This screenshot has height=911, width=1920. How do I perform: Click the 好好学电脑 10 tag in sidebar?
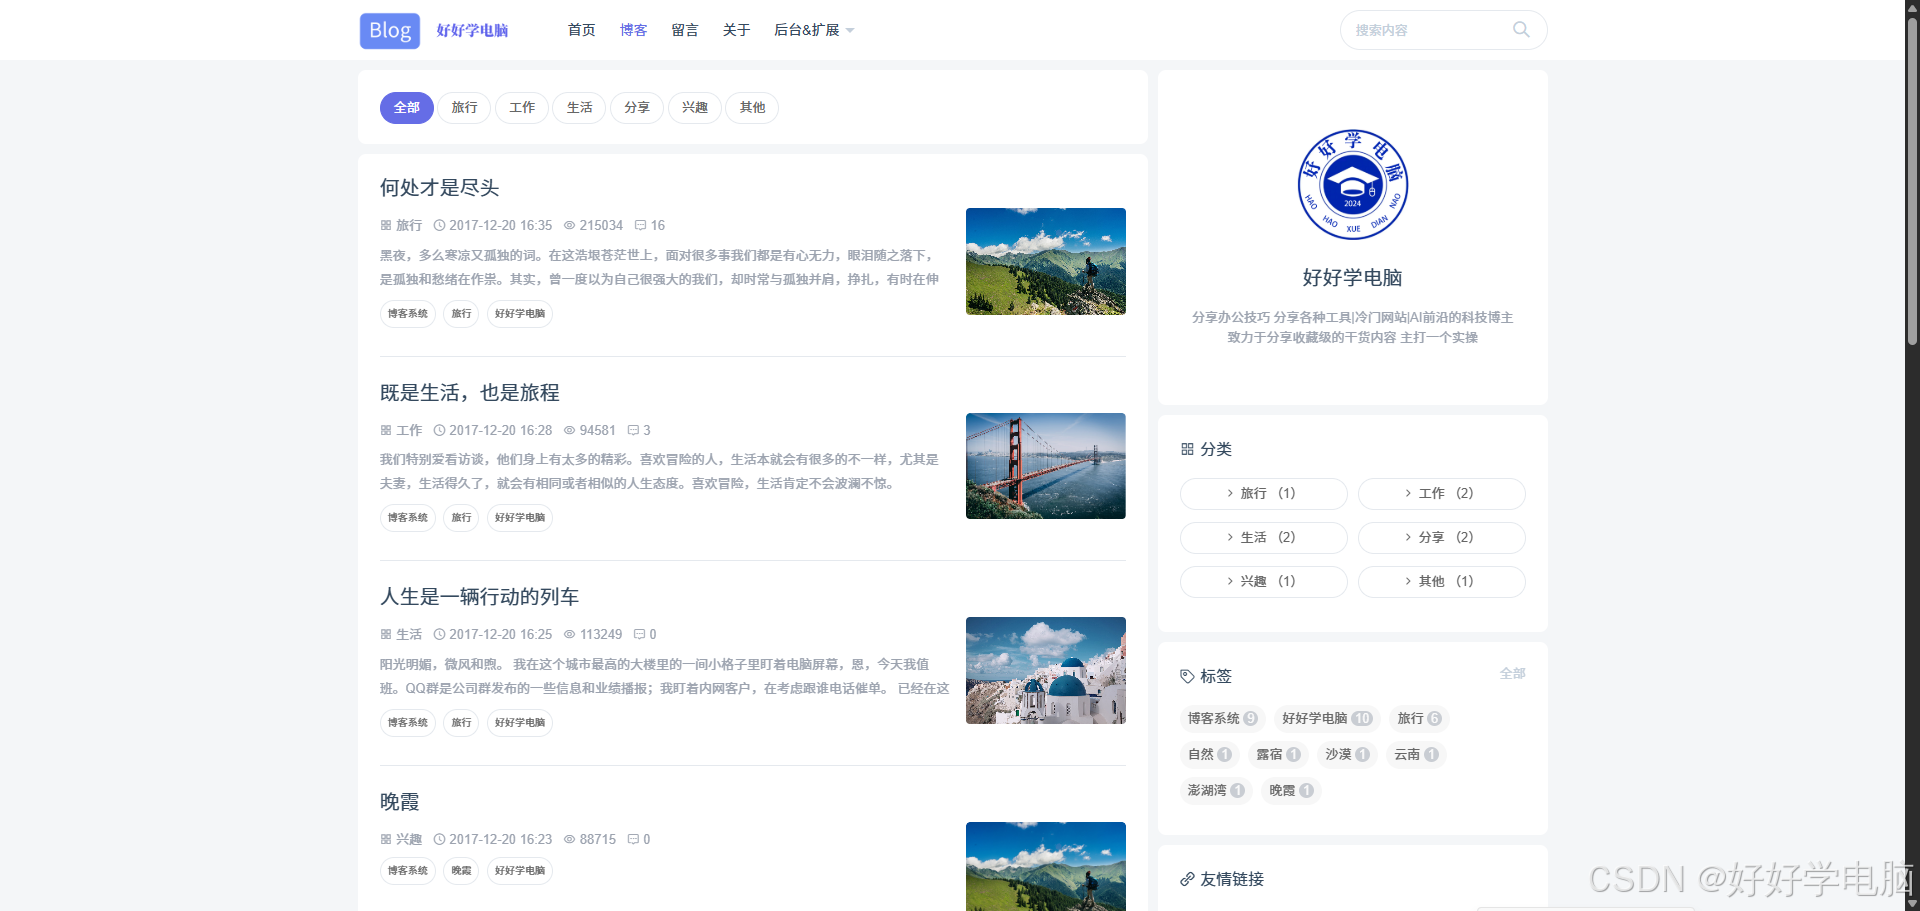pyautogui.click(x=1327, y=719)
